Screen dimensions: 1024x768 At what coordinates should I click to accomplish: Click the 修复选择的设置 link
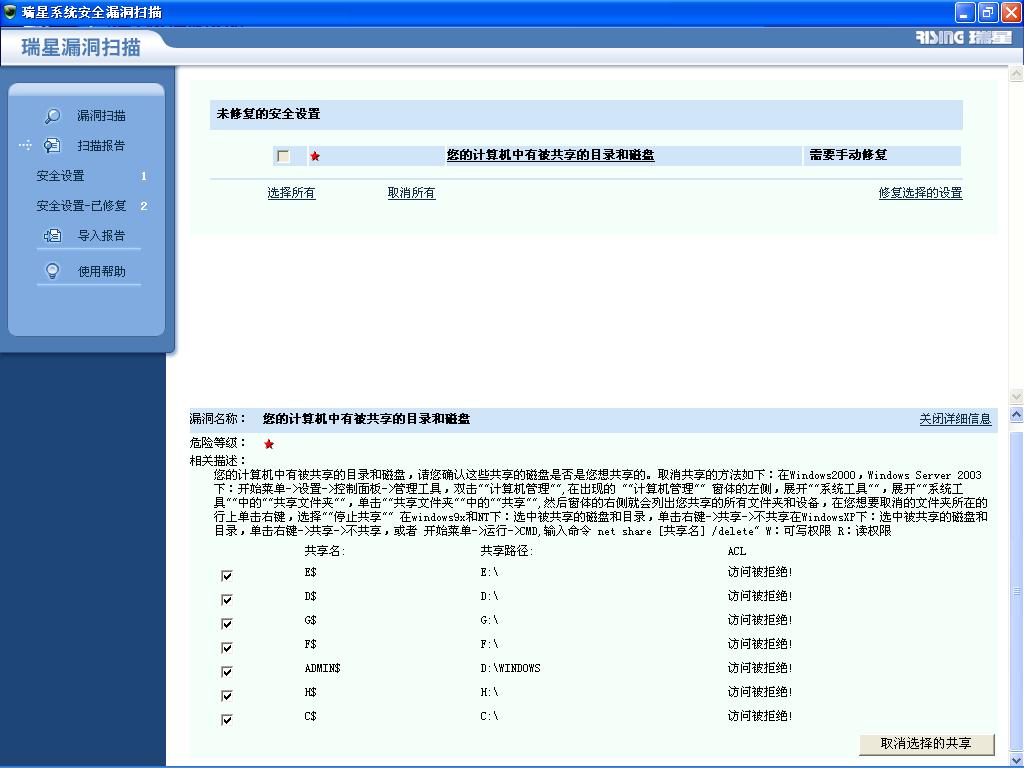[x=920, y=193]
